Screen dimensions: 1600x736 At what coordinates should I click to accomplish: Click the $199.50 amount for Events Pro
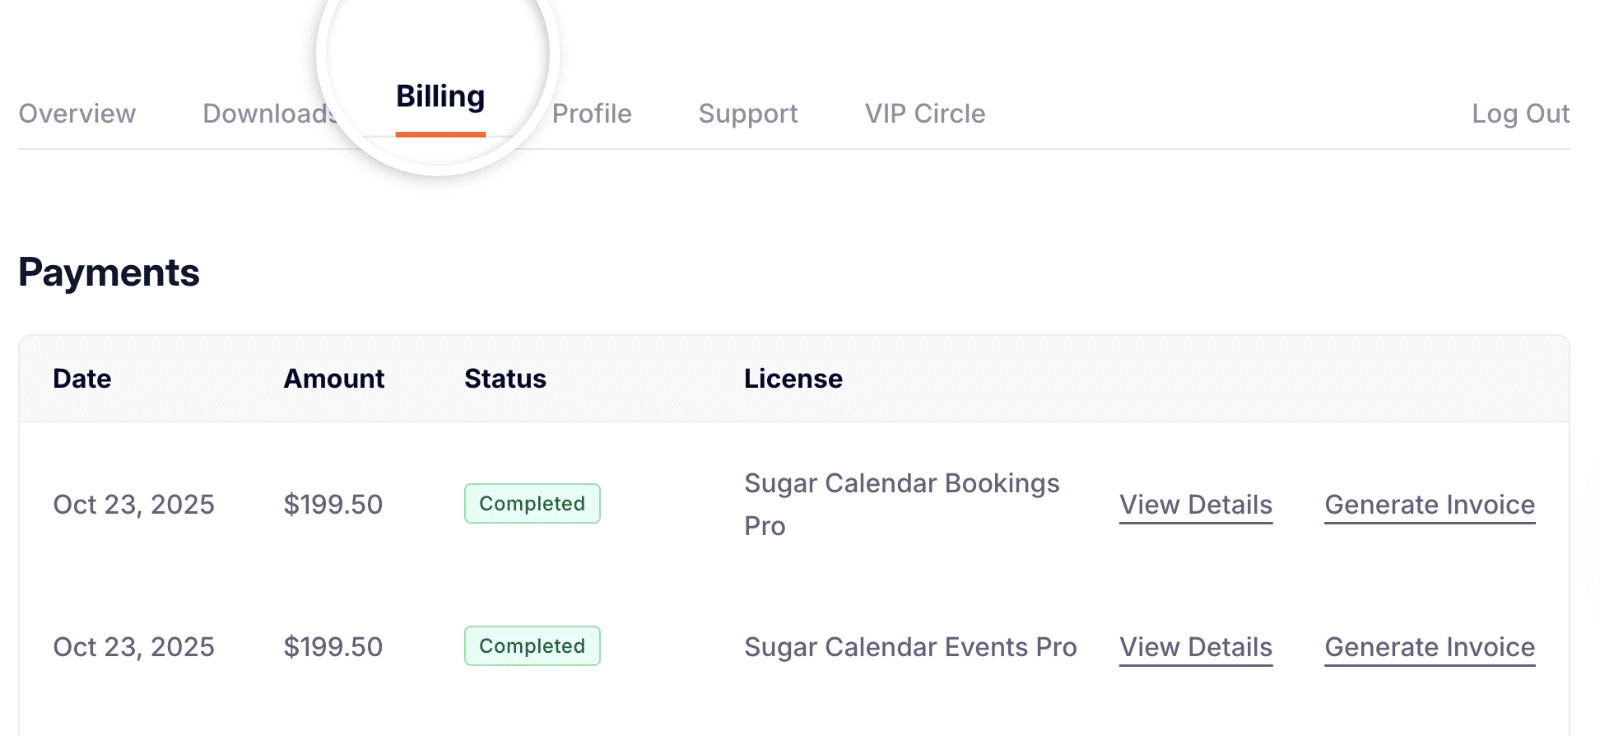pos(334,646)
